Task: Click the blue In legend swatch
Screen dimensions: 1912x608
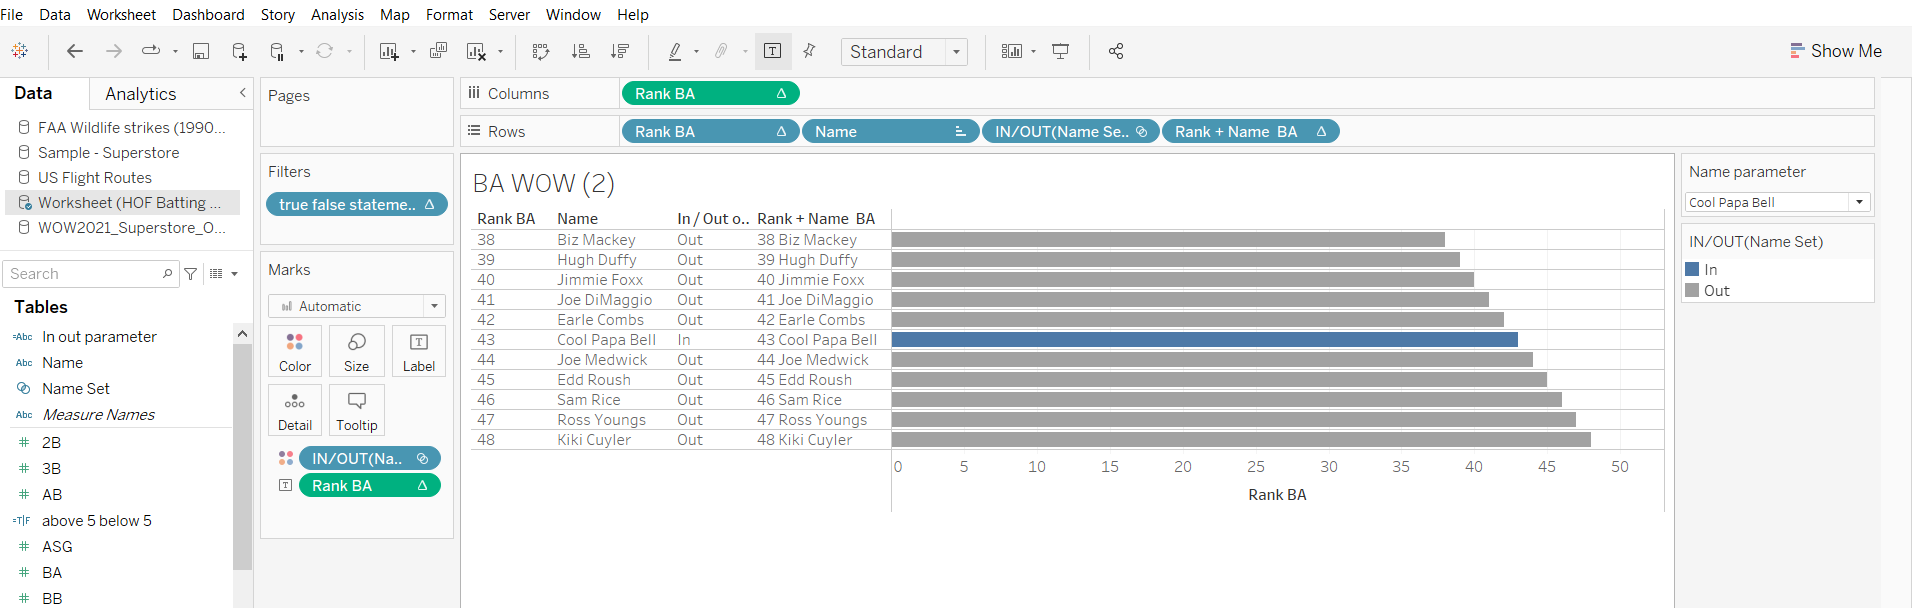Action: point(1692,269)
